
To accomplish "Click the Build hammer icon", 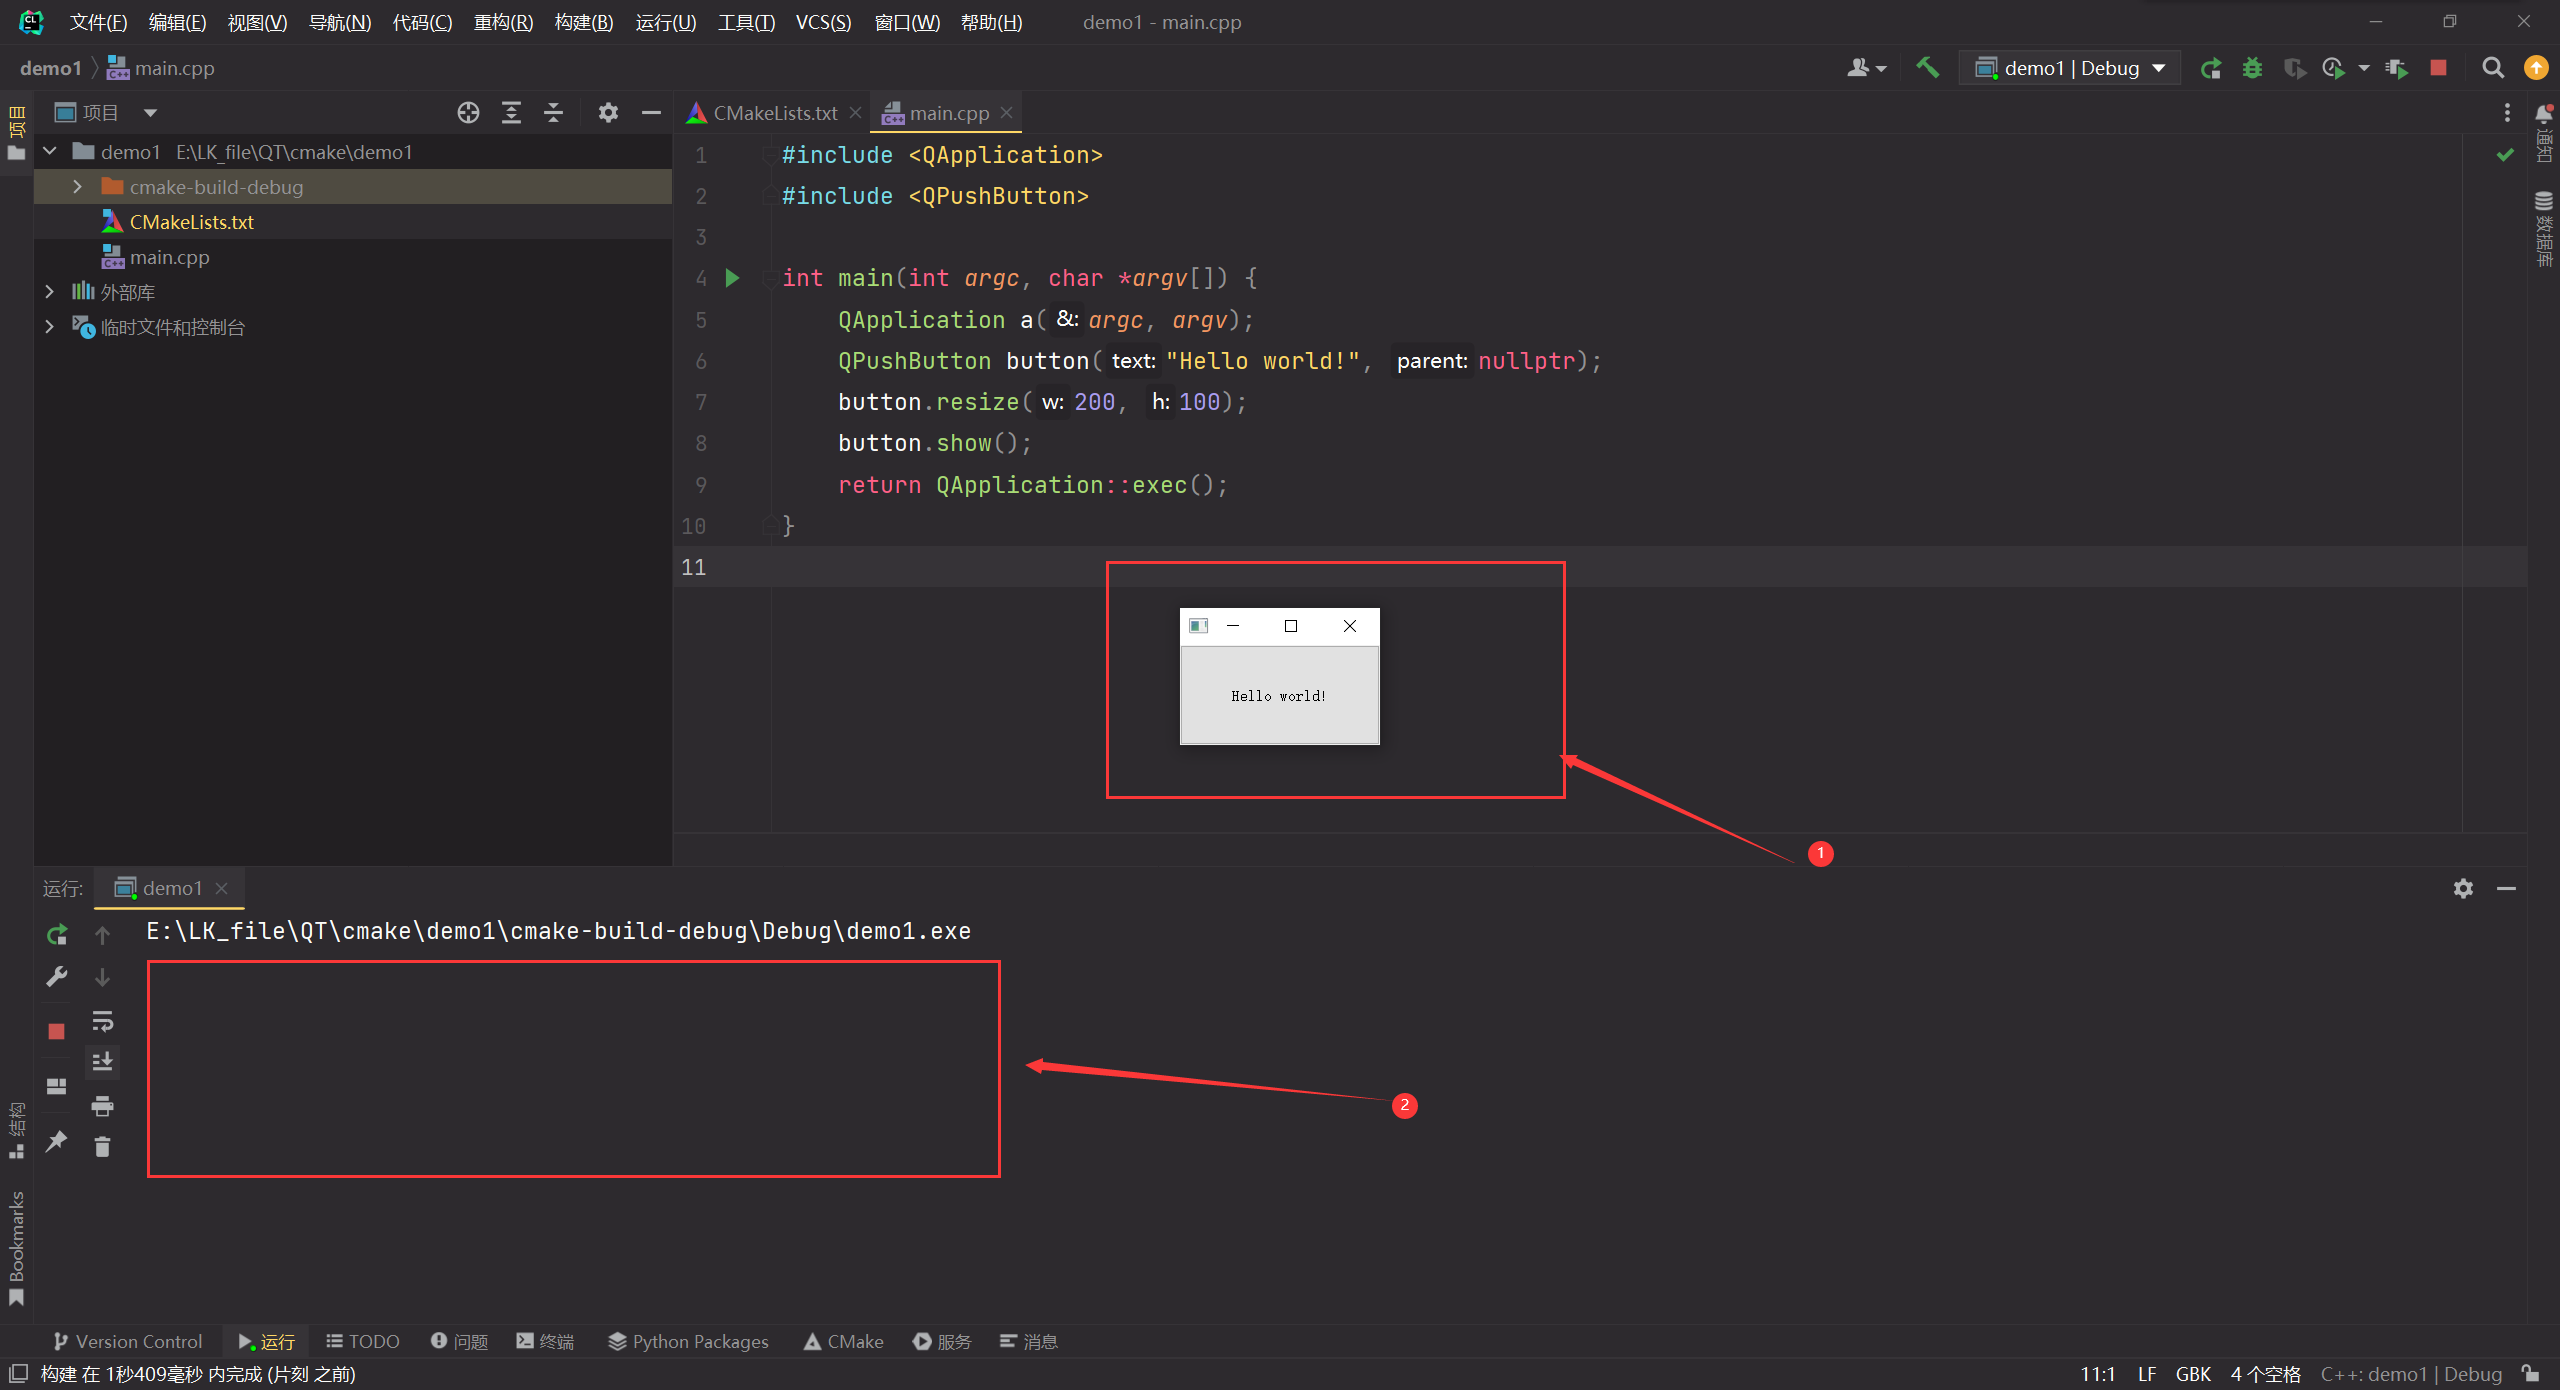I will pyautogui.click(x=1926, y=68).
